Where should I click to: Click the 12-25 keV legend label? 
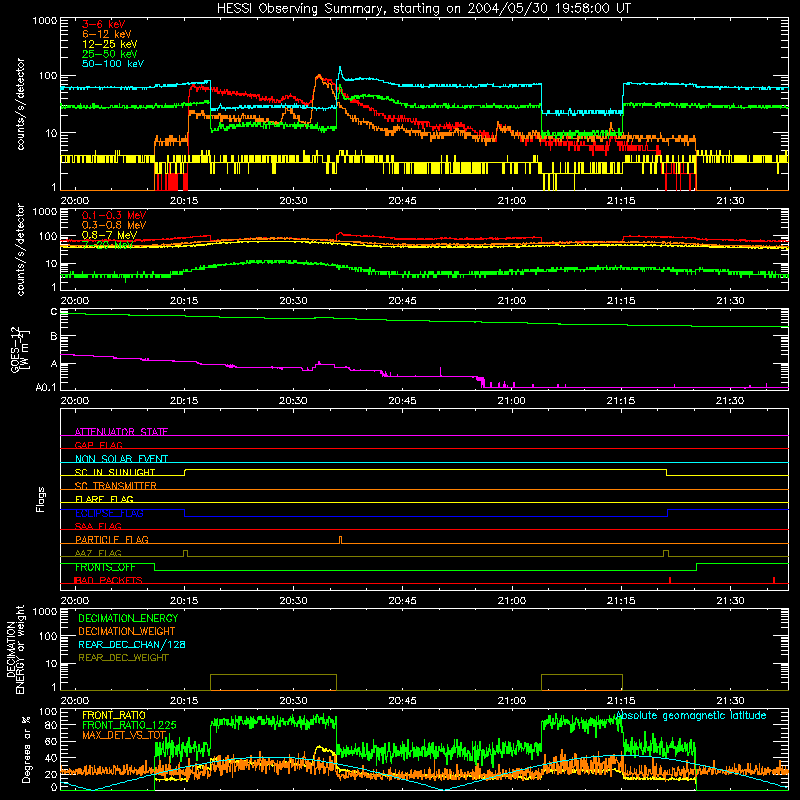point(109,44)
